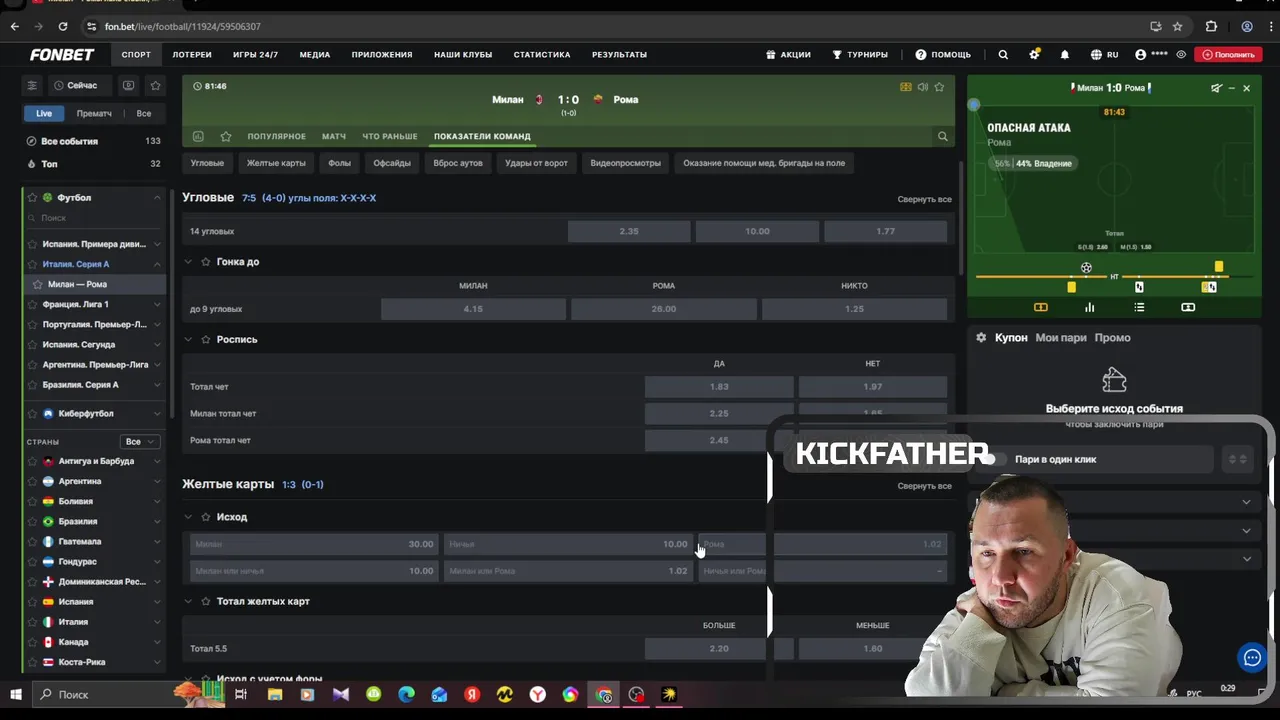Click inside the Поиск field under Футбол
This screenshot has width=1280, height=720.
tap(95, 218)
